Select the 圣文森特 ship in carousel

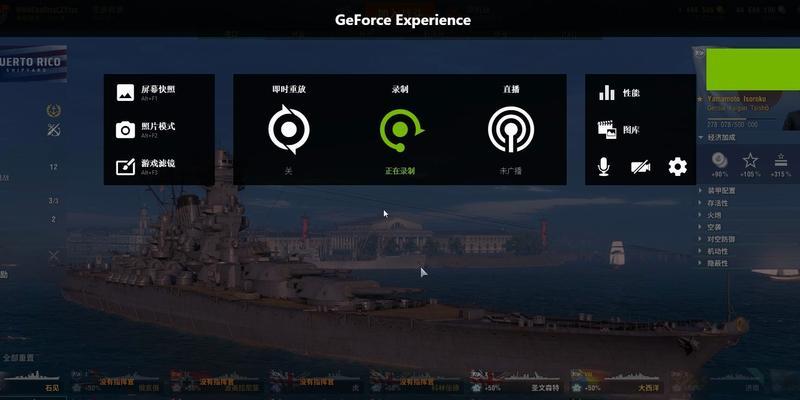click(x=515, y=382)
